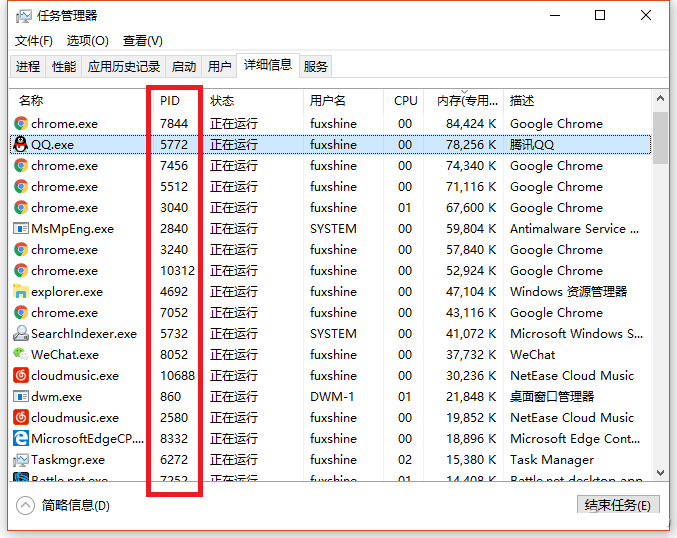Click the description 桌面窗口管理器
The width and height of the screenshot is (677, 538).
[552, 397]
